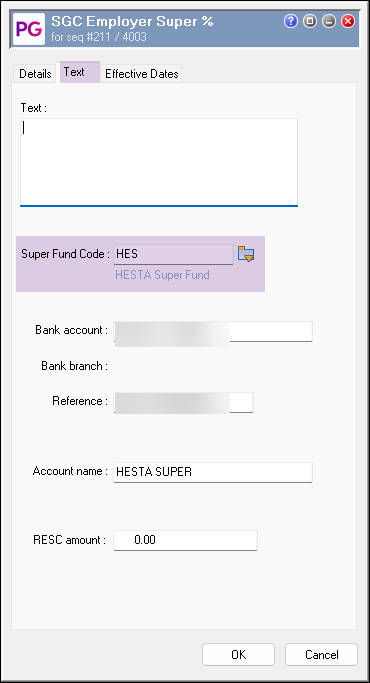
Task: Click the 'Bank branch :' label
Action: pyautogui.click(x=75, y=366)
